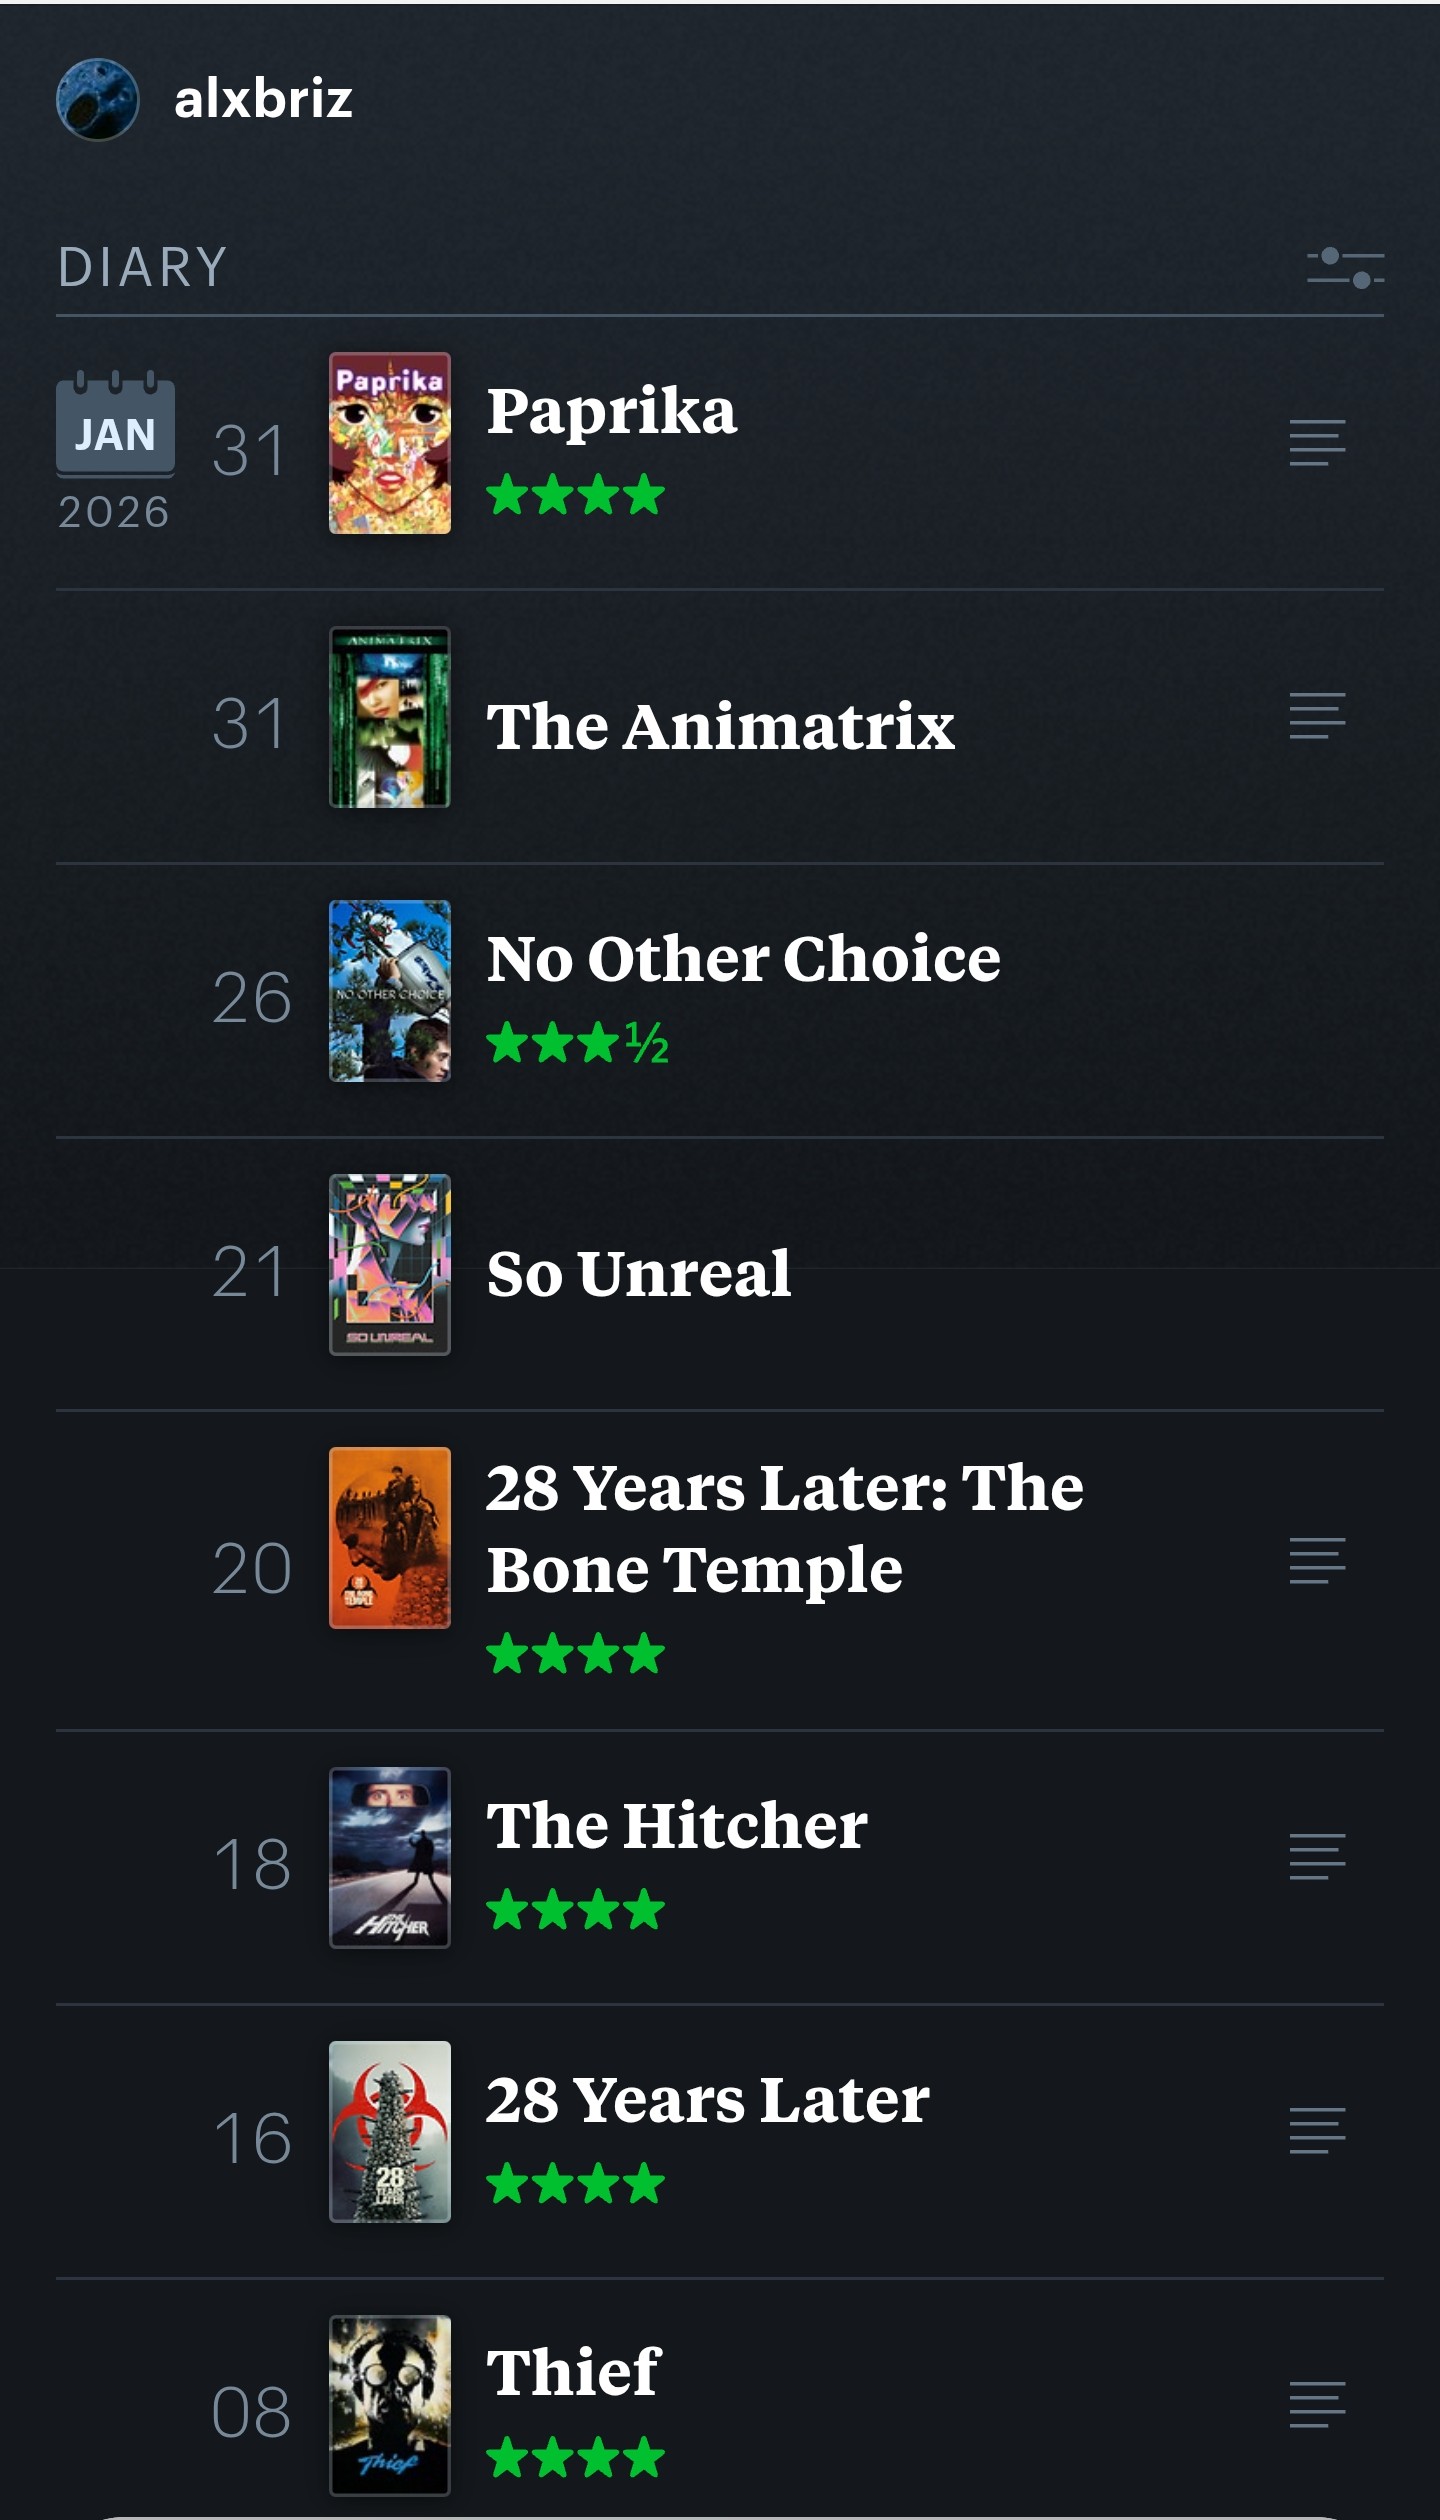
Task: Open the Paprika film title
Action: tap(611, 411)
